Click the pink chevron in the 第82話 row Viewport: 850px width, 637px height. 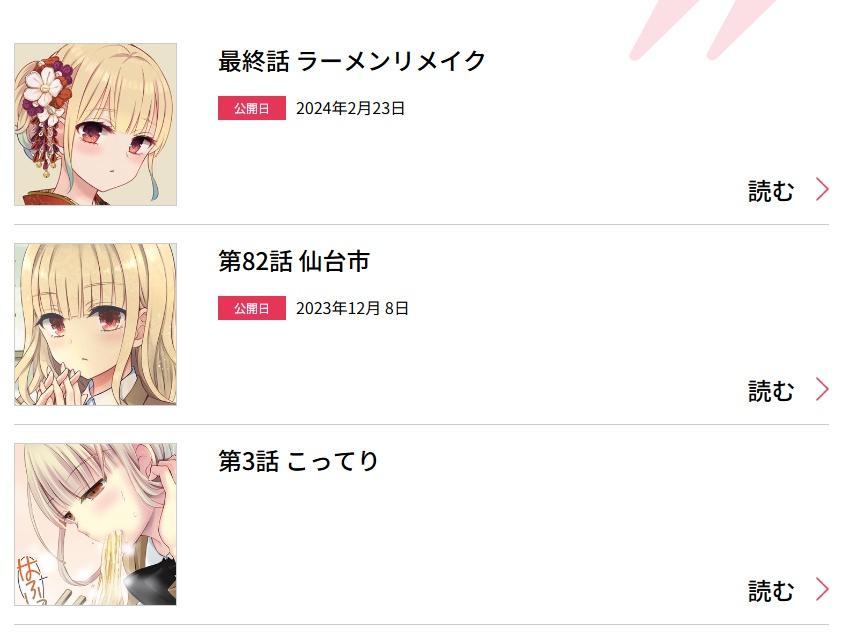point(822,390)
